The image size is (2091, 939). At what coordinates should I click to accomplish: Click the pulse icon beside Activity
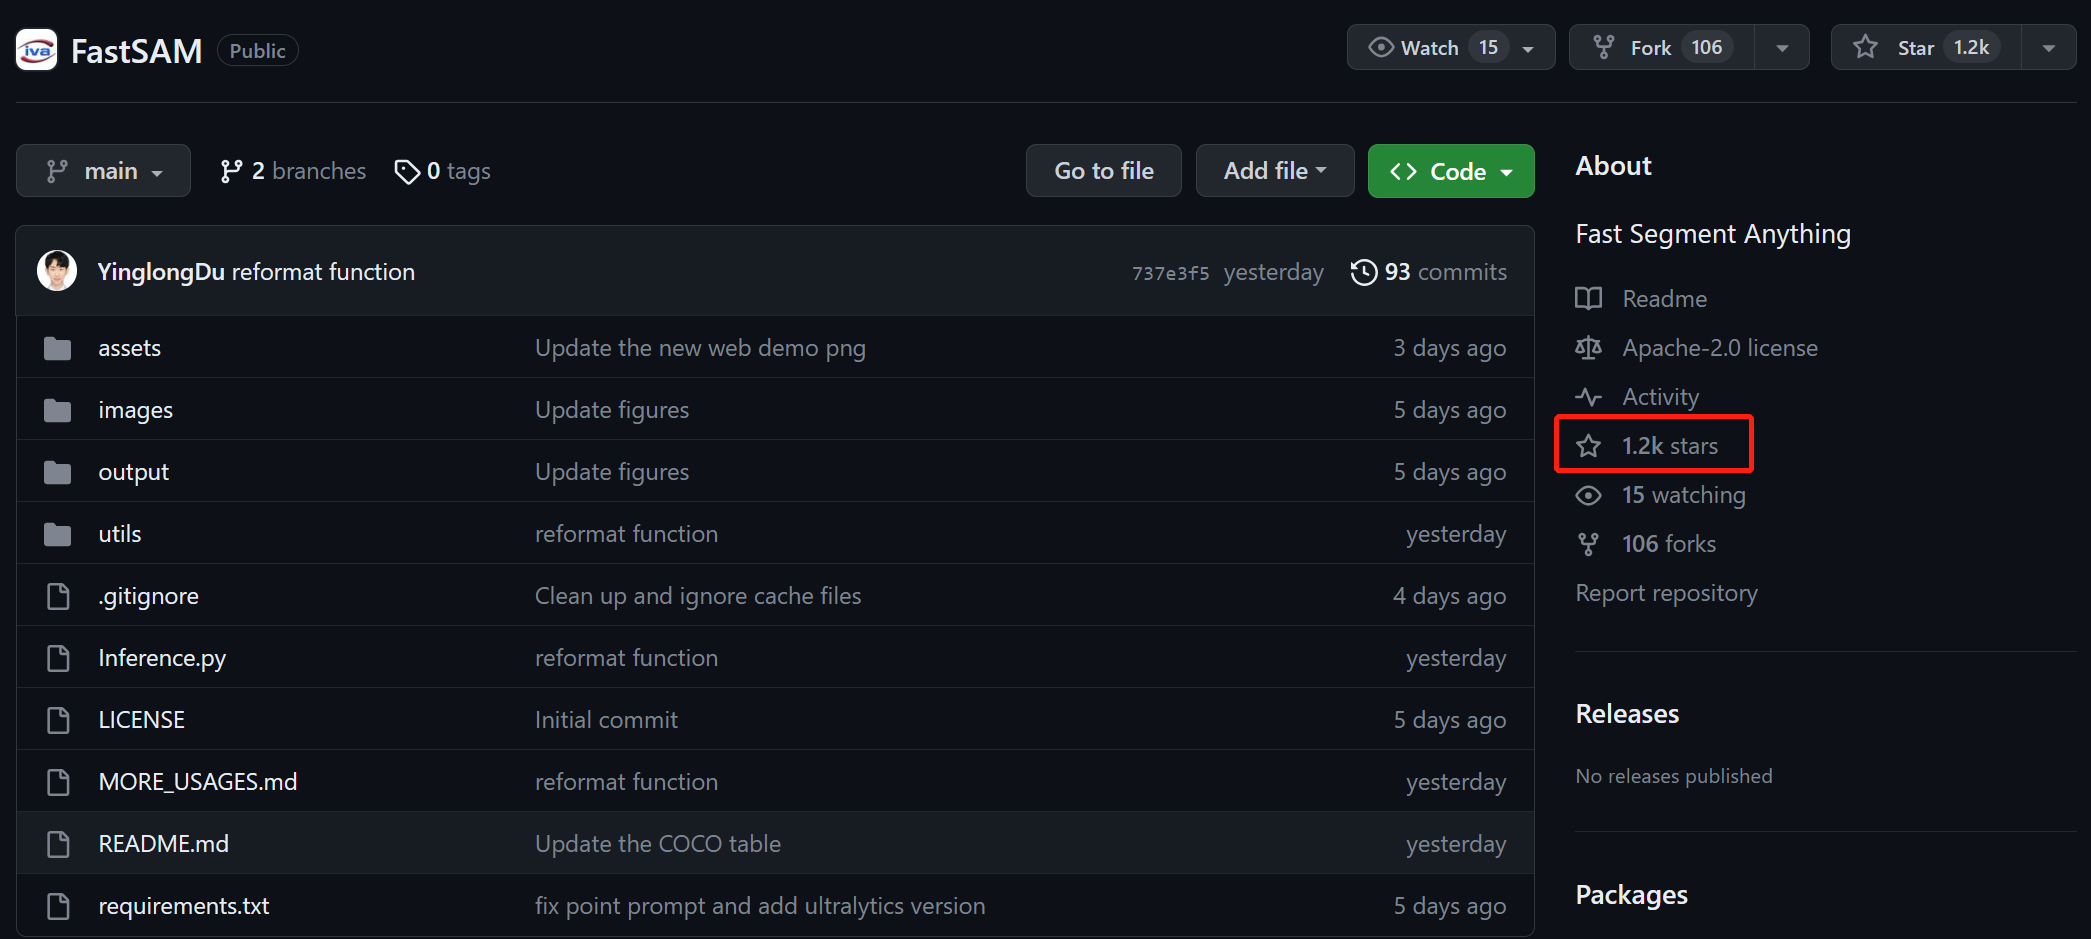click(1588, 397)
